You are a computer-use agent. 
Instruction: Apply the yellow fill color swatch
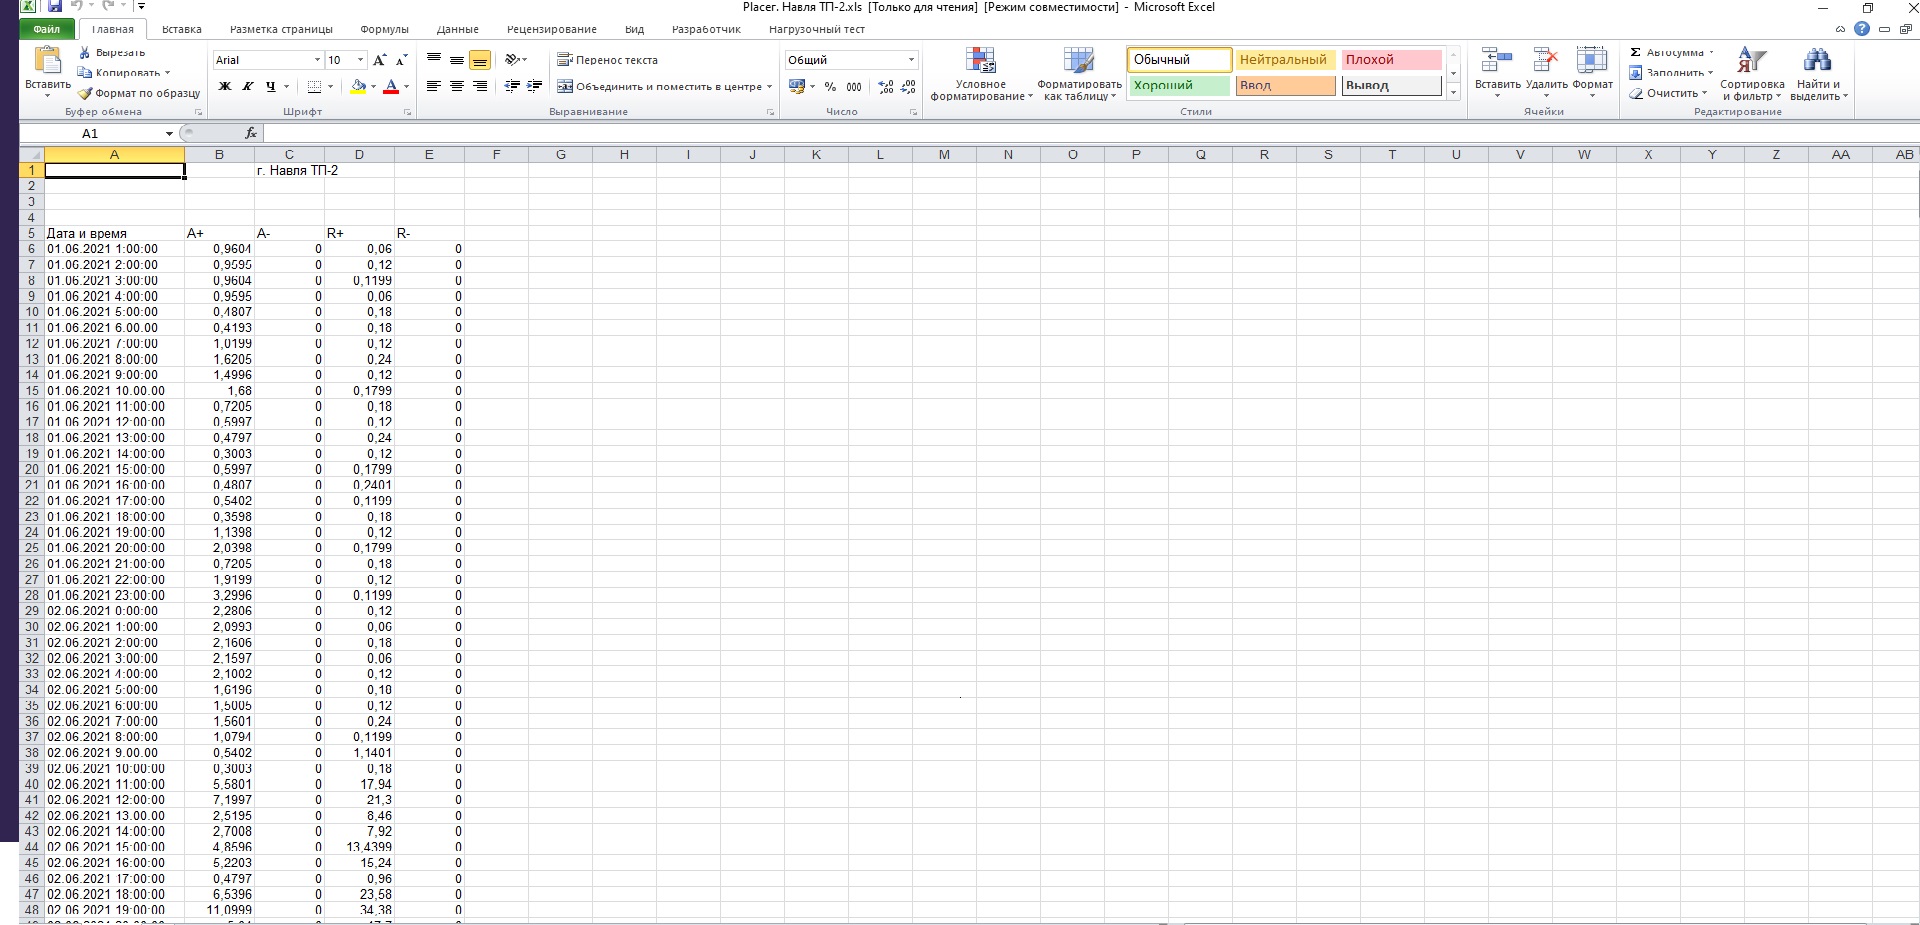358,87
